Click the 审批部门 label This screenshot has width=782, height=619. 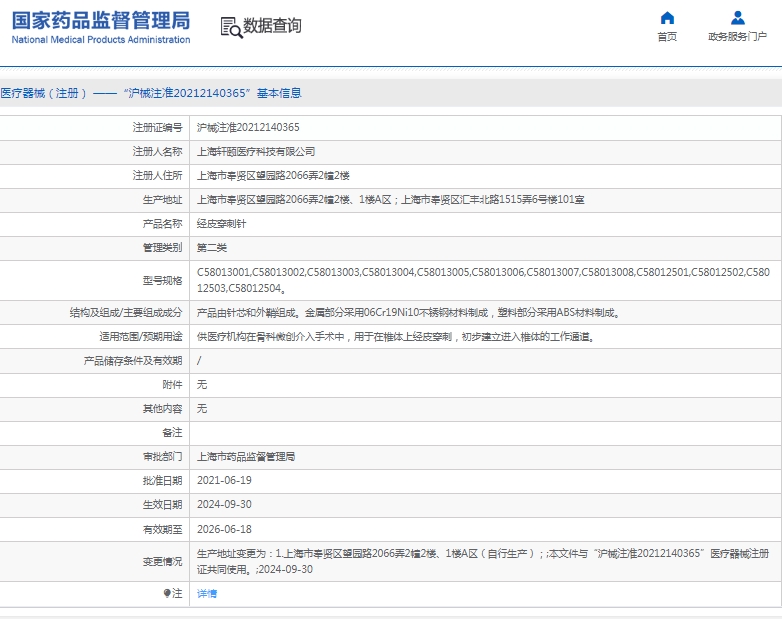click(x=163, y=457)
